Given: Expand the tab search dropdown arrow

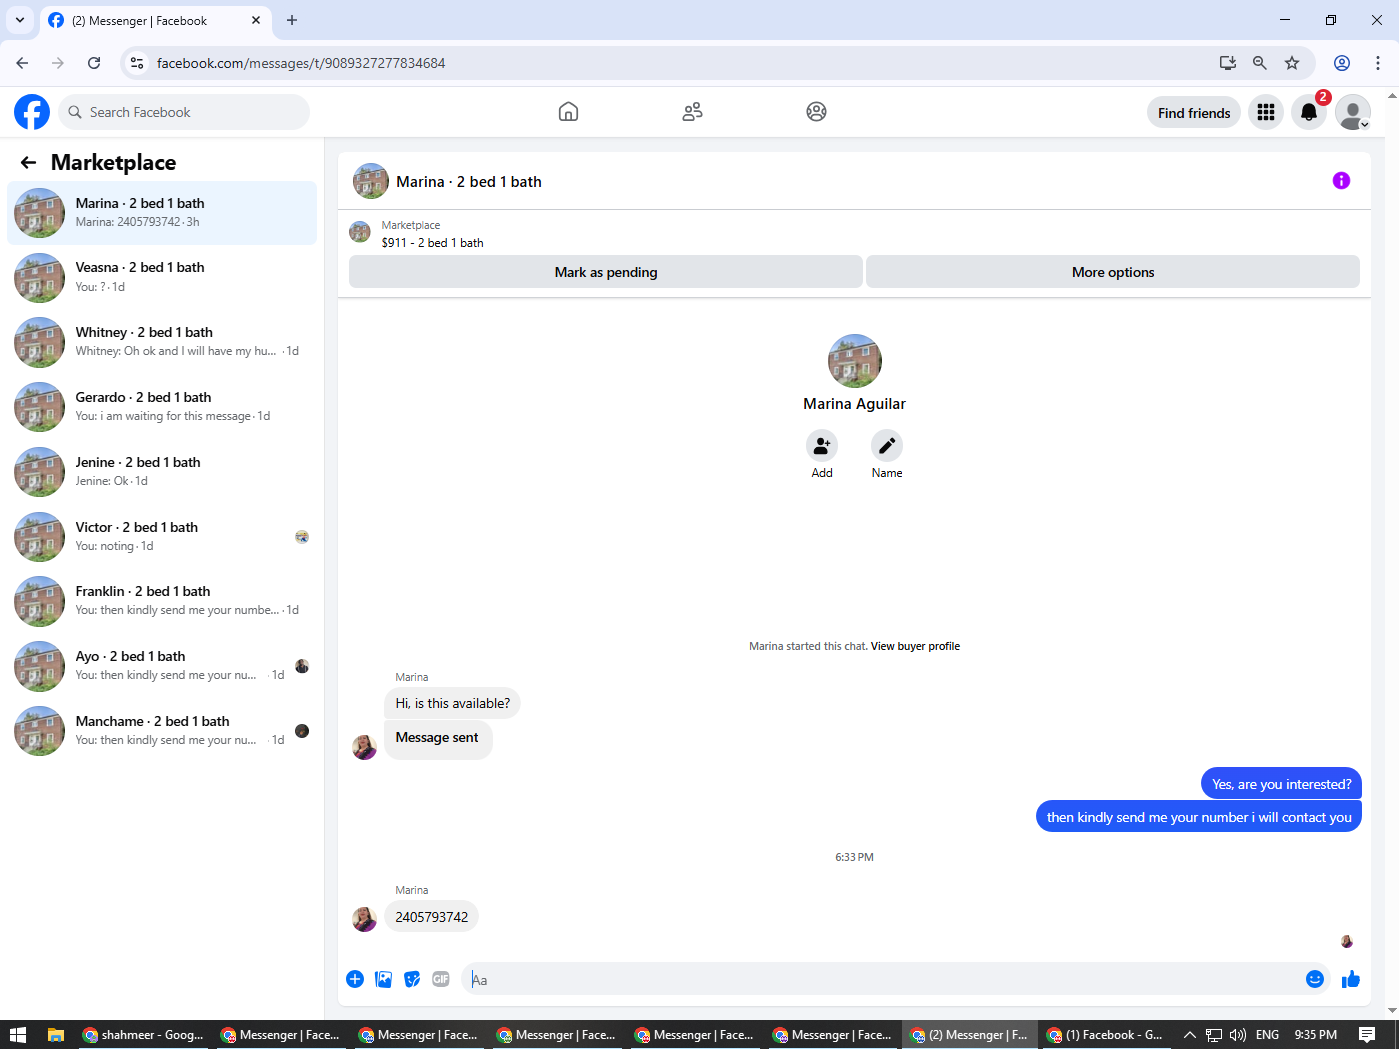Looking at the screenshot, I should (20, 20).
